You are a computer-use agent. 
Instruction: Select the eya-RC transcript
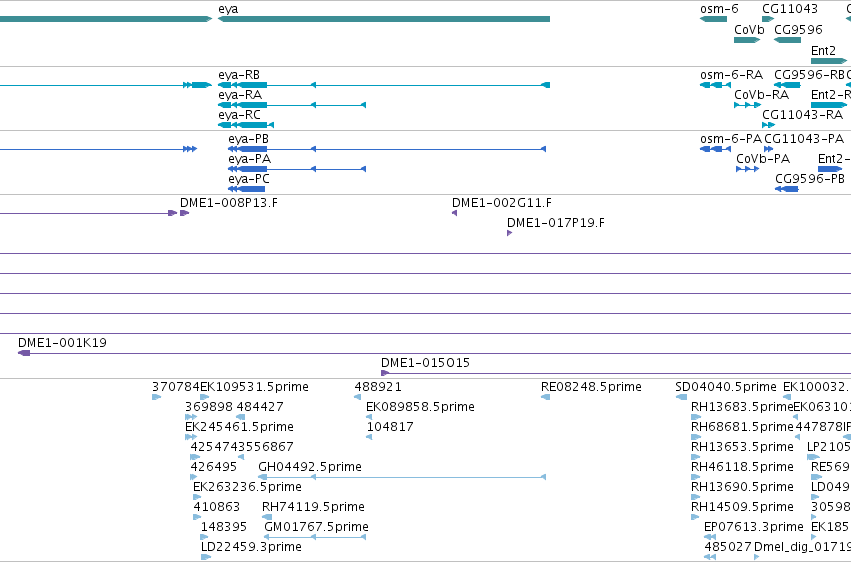click(x=246, y=125)
